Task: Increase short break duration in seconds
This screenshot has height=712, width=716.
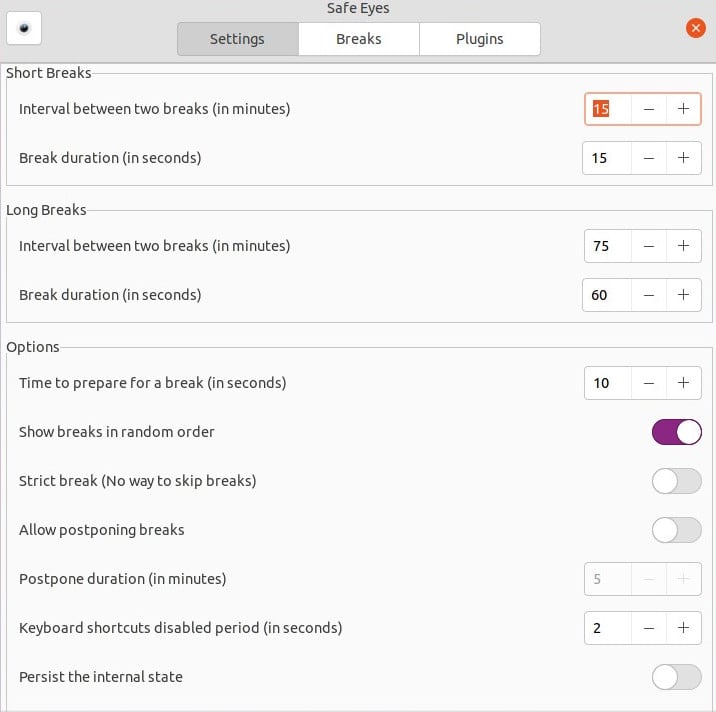Action: (683, 158)
